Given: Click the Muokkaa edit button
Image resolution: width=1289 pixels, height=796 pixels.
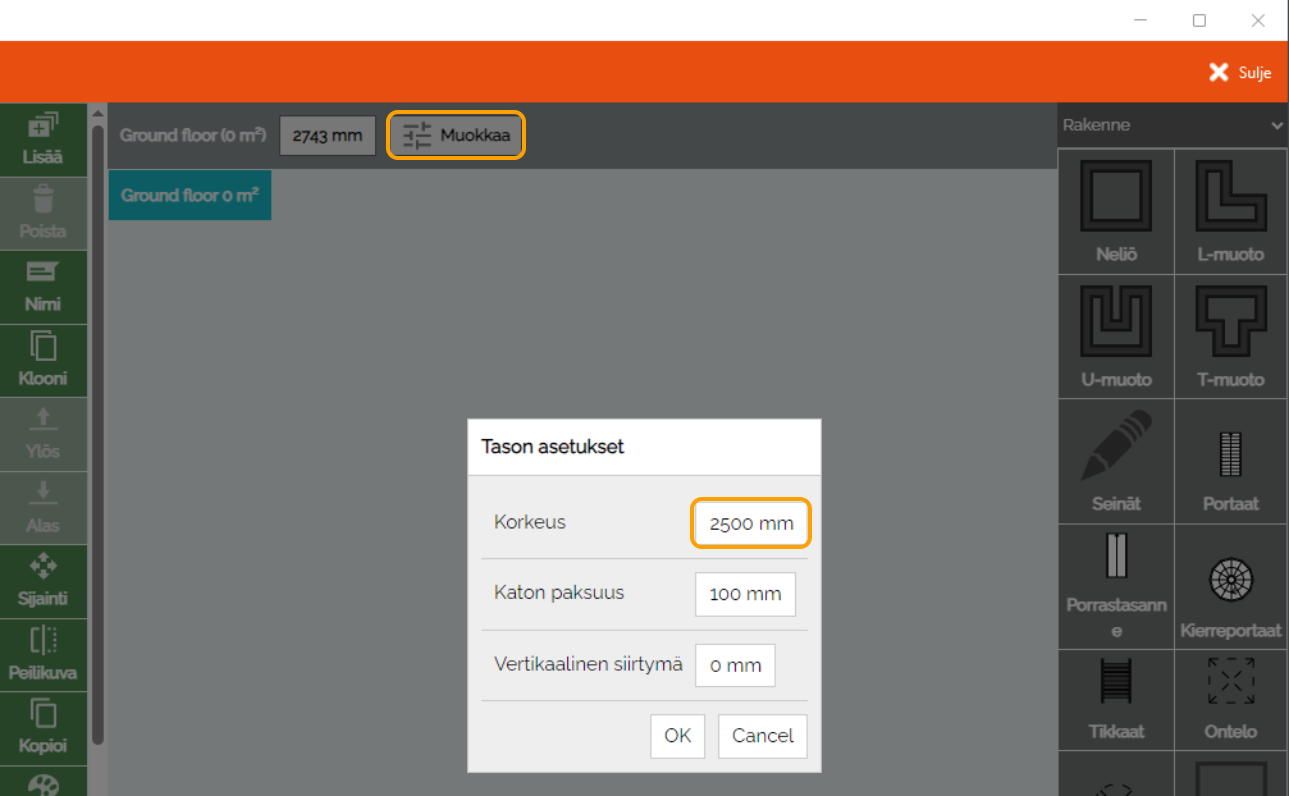Looking at the screenshot, I should (456, 135).
